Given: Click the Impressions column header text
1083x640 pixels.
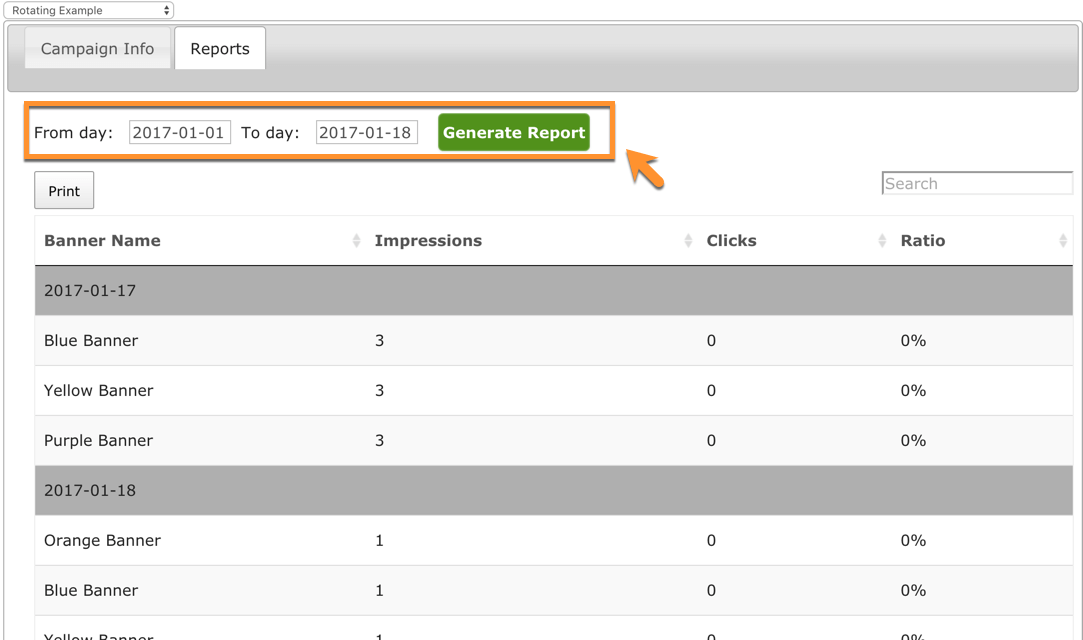Looking at the screenshot, I should (x=428, y=241).
